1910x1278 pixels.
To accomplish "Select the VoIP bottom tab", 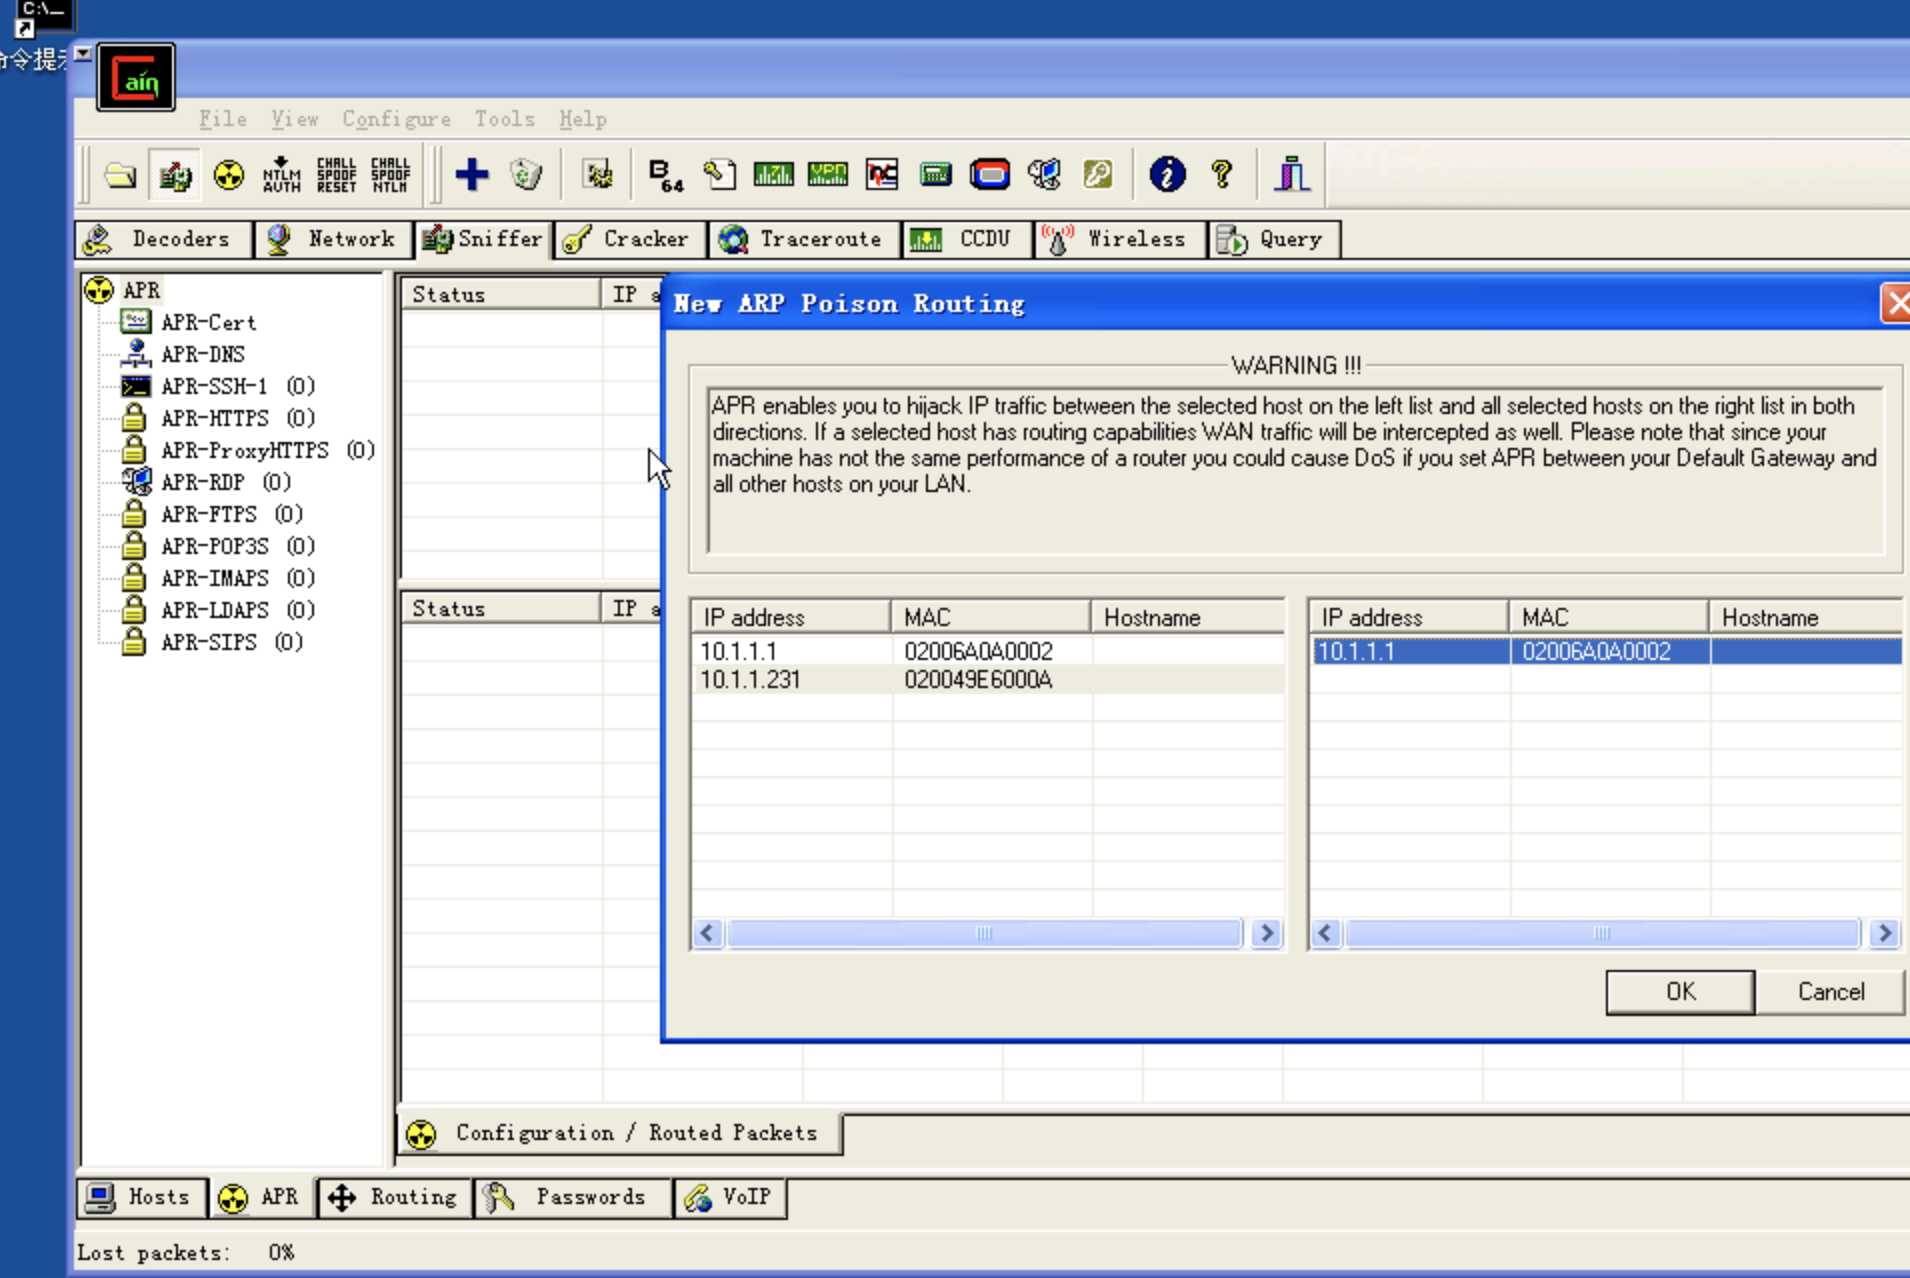I will (731, 1197).
